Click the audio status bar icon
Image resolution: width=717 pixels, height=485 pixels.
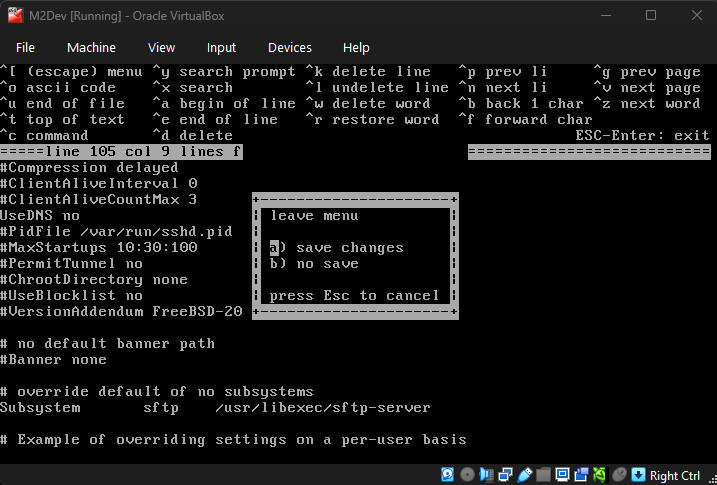[486, 474]
